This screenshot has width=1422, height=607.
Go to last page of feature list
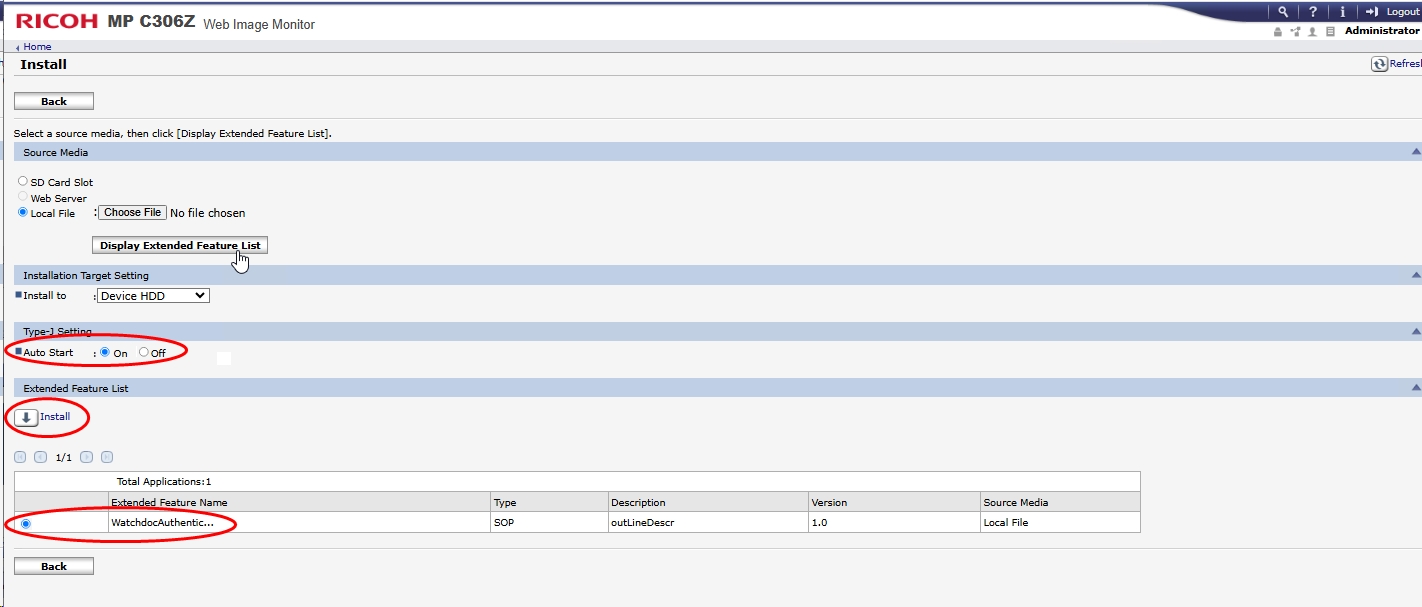coord(107,457)
